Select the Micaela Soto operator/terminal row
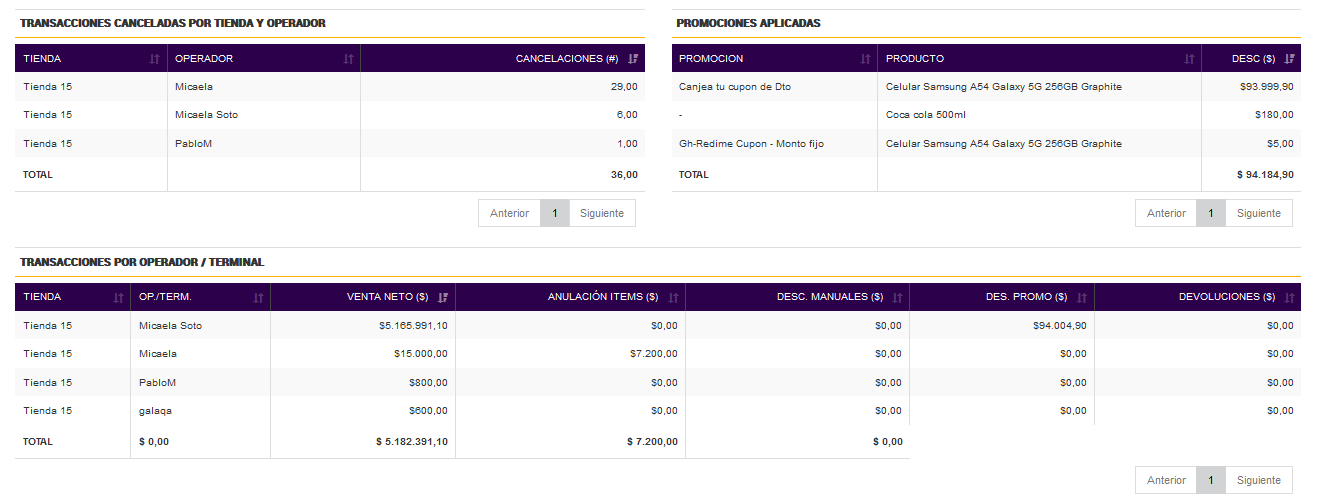This screenshot has width=1333, height=503. (658, 325)
